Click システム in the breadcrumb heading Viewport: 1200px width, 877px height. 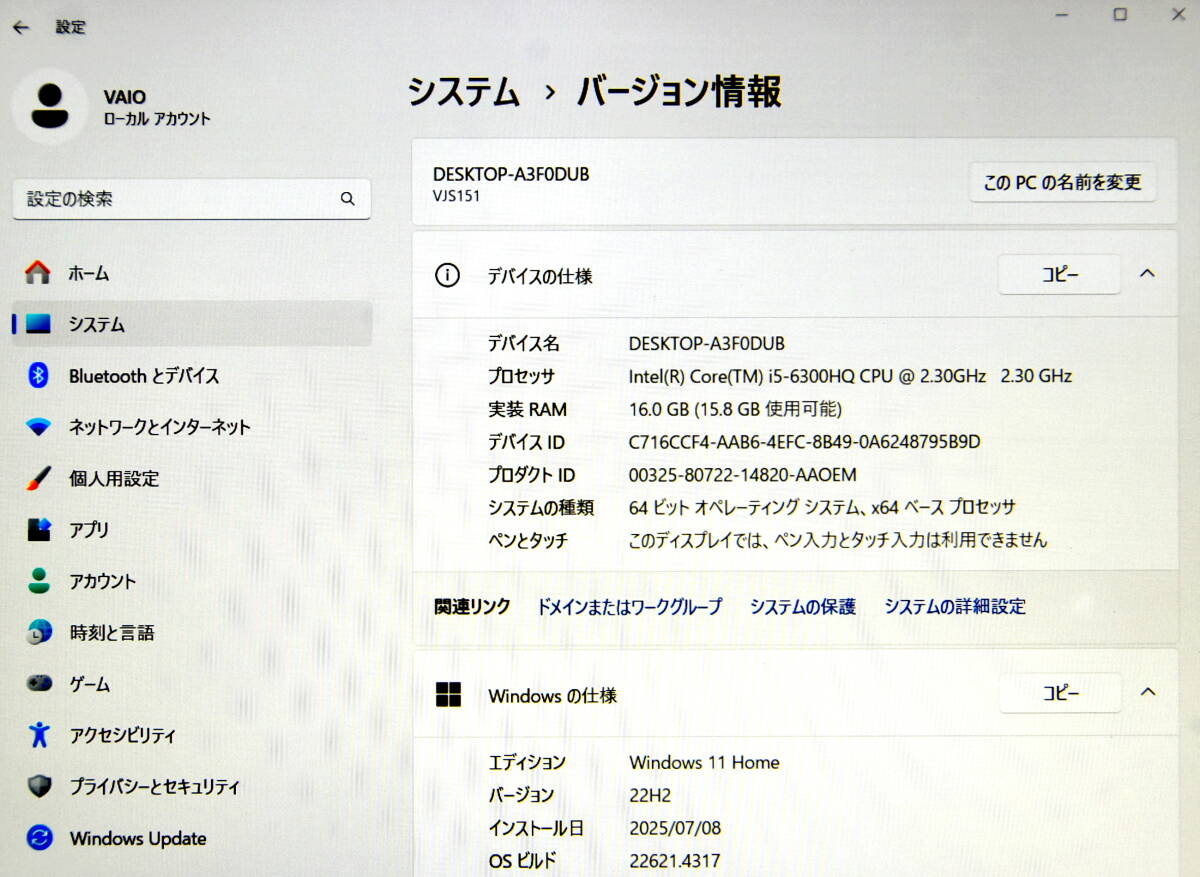tap(464, 92)
